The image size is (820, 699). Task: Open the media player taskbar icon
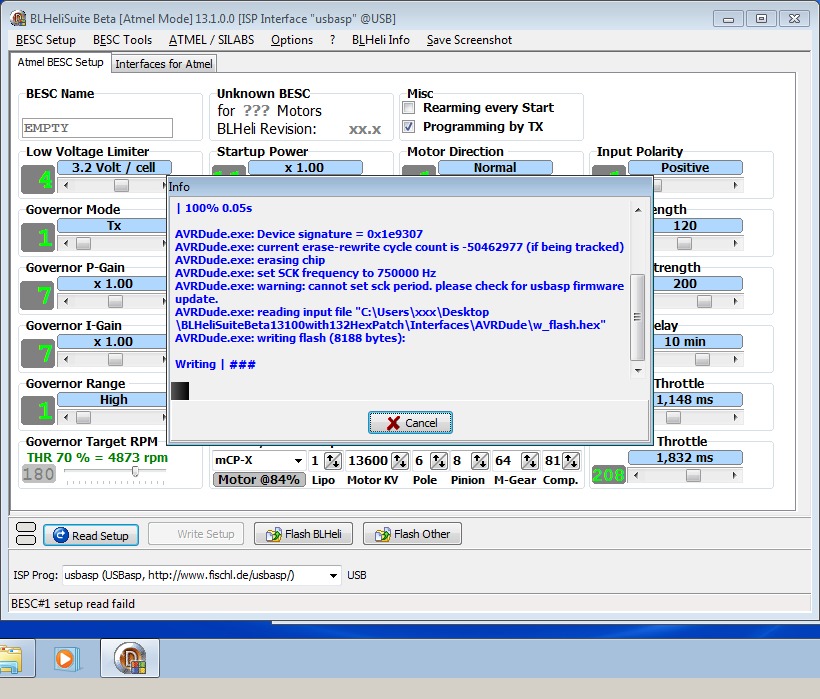pos(67,658)
